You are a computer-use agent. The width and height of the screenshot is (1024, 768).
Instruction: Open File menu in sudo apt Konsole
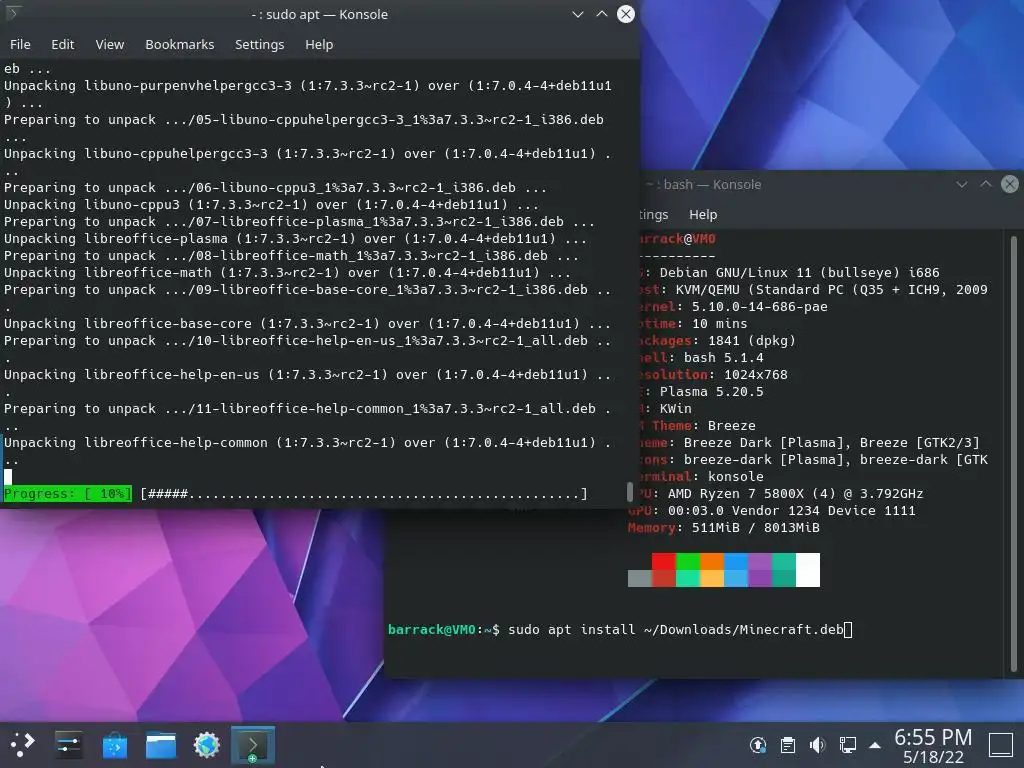pos(20,44)
